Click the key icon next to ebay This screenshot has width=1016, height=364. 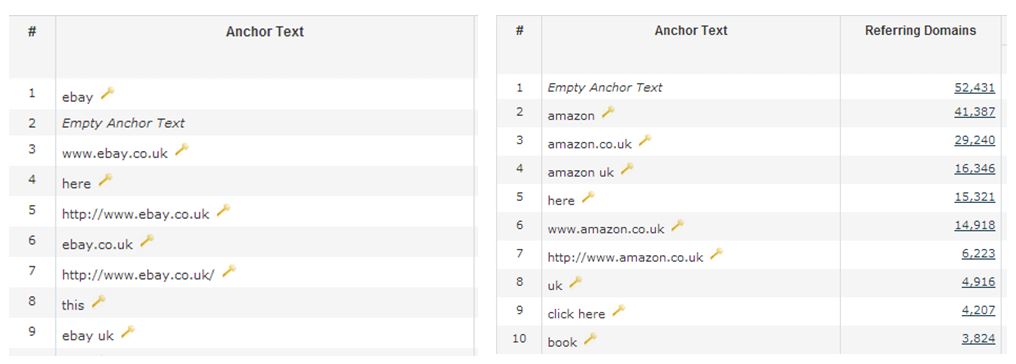point(108,93)
